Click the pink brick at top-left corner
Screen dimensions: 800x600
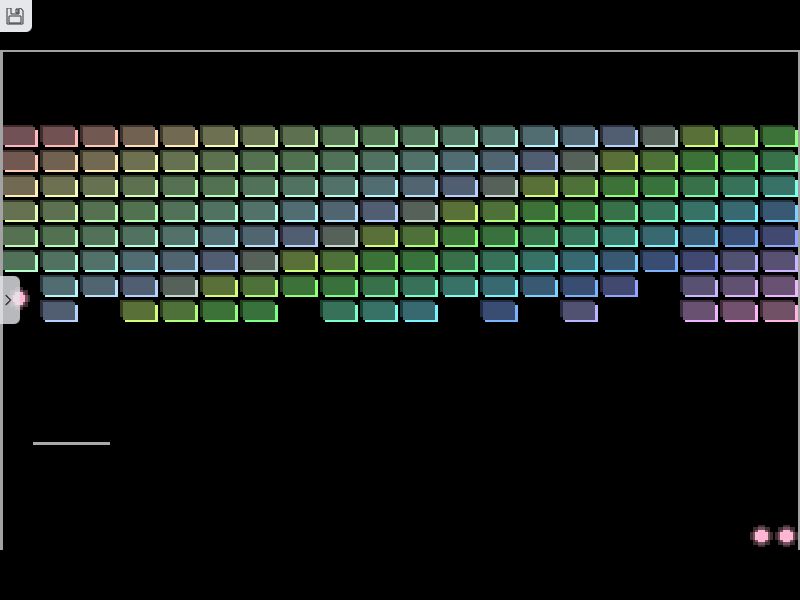tap(20, 136)
